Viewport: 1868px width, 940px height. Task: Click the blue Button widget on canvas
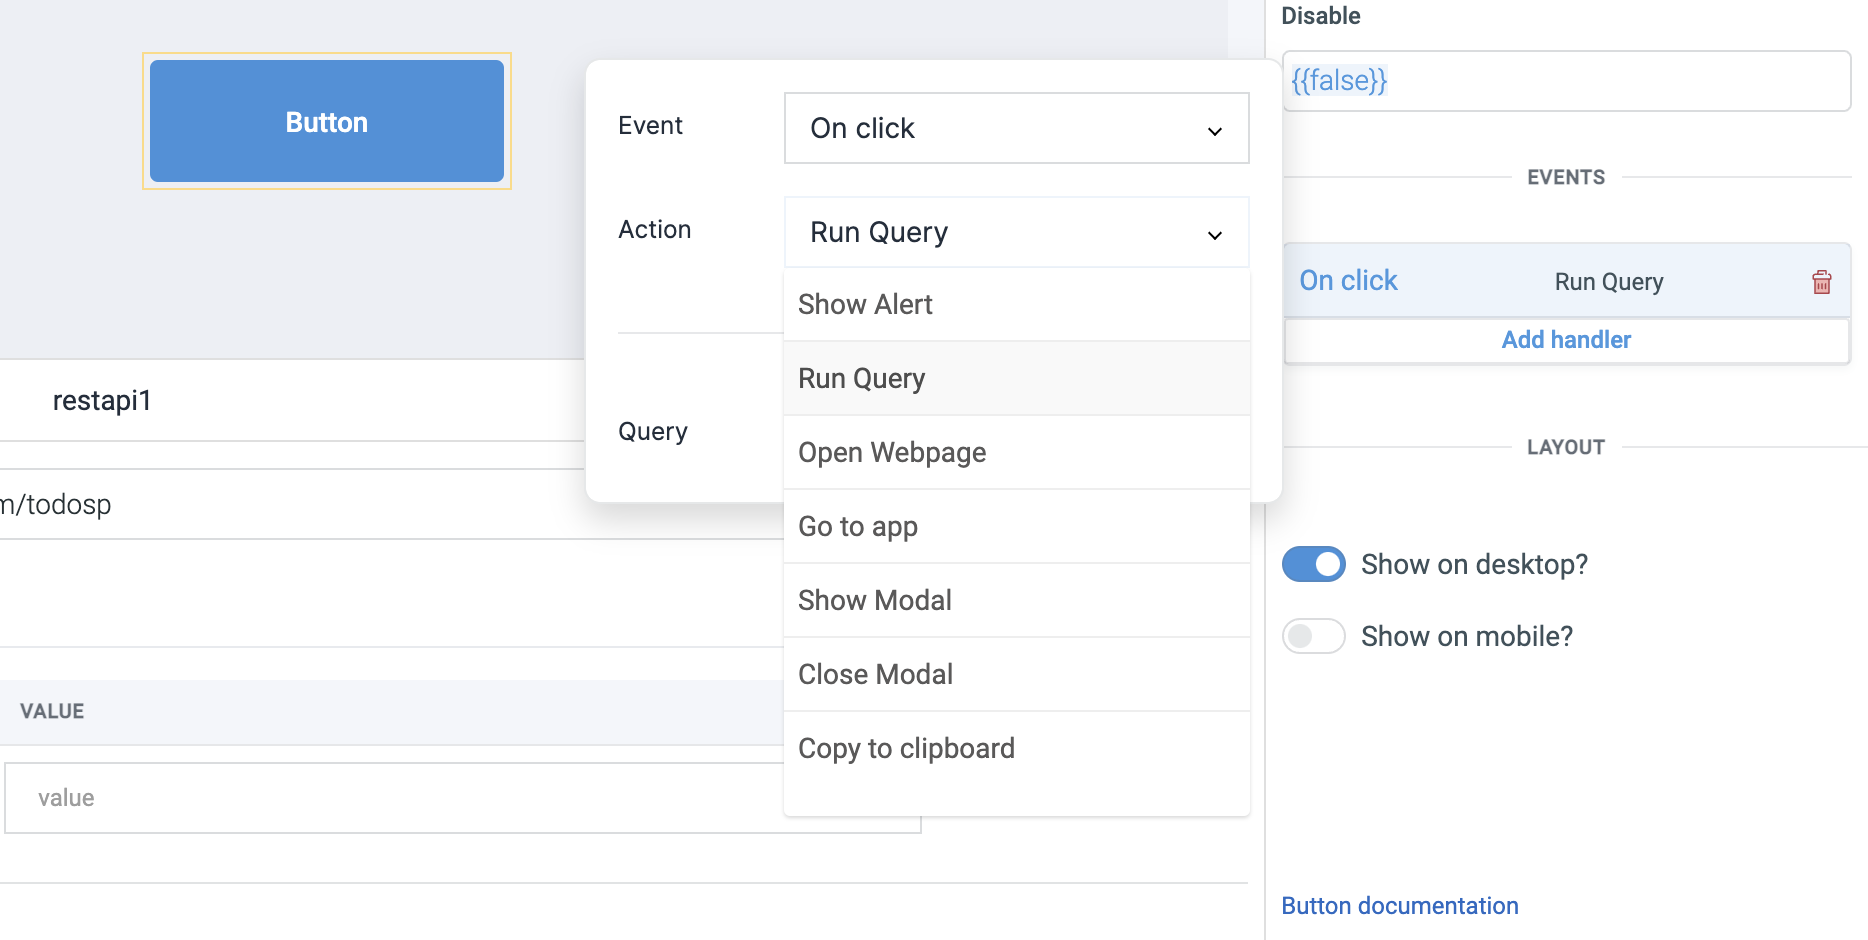tap(327, 121)
